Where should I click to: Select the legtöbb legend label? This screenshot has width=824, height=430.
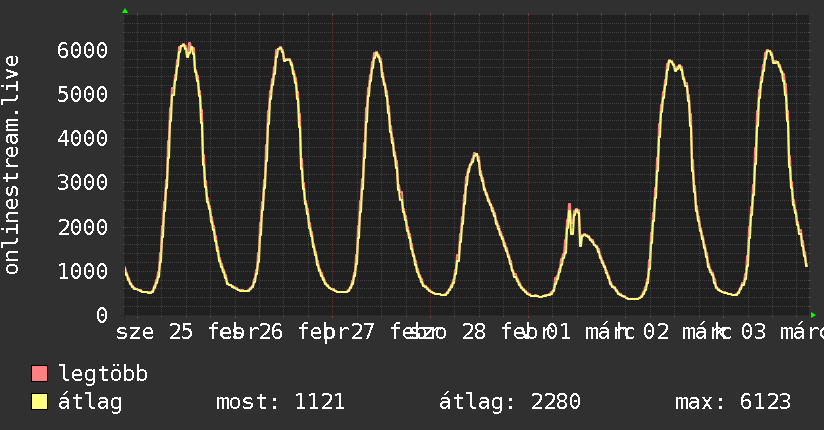(103, 374)
